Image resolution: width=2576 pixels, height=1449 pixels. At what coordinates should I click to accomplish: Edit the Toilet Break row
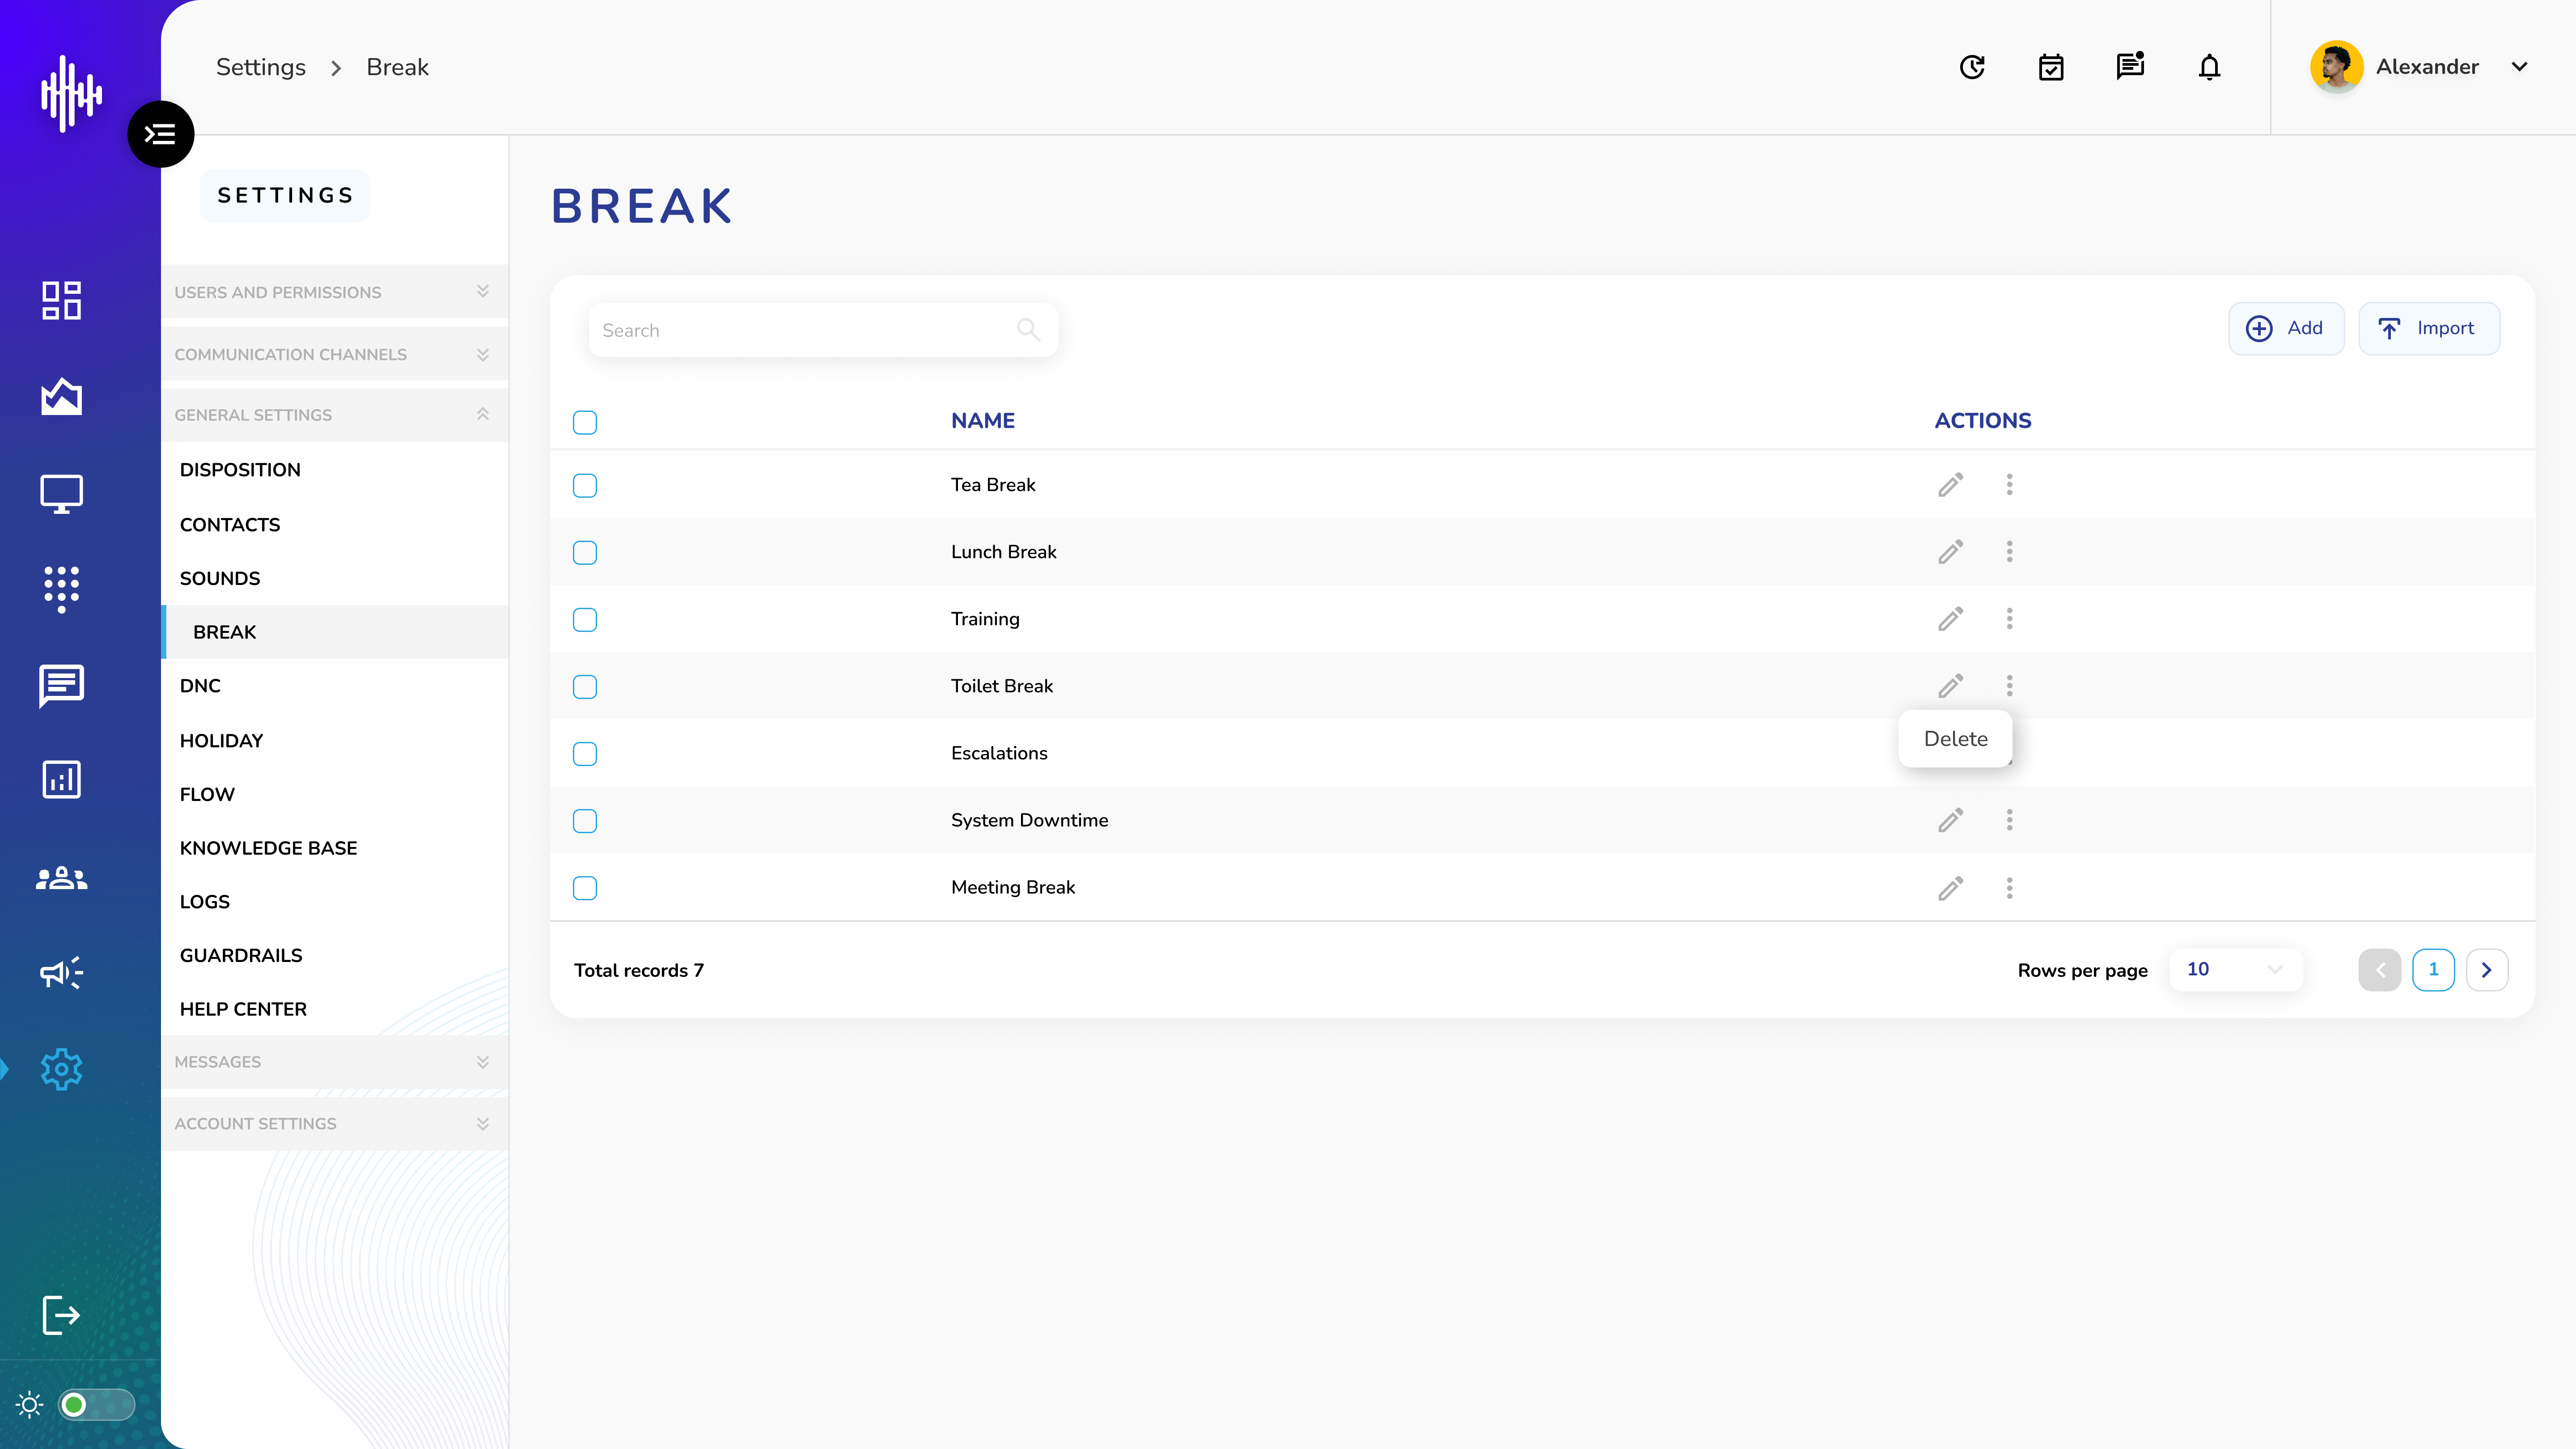[x=1950, y=686]
